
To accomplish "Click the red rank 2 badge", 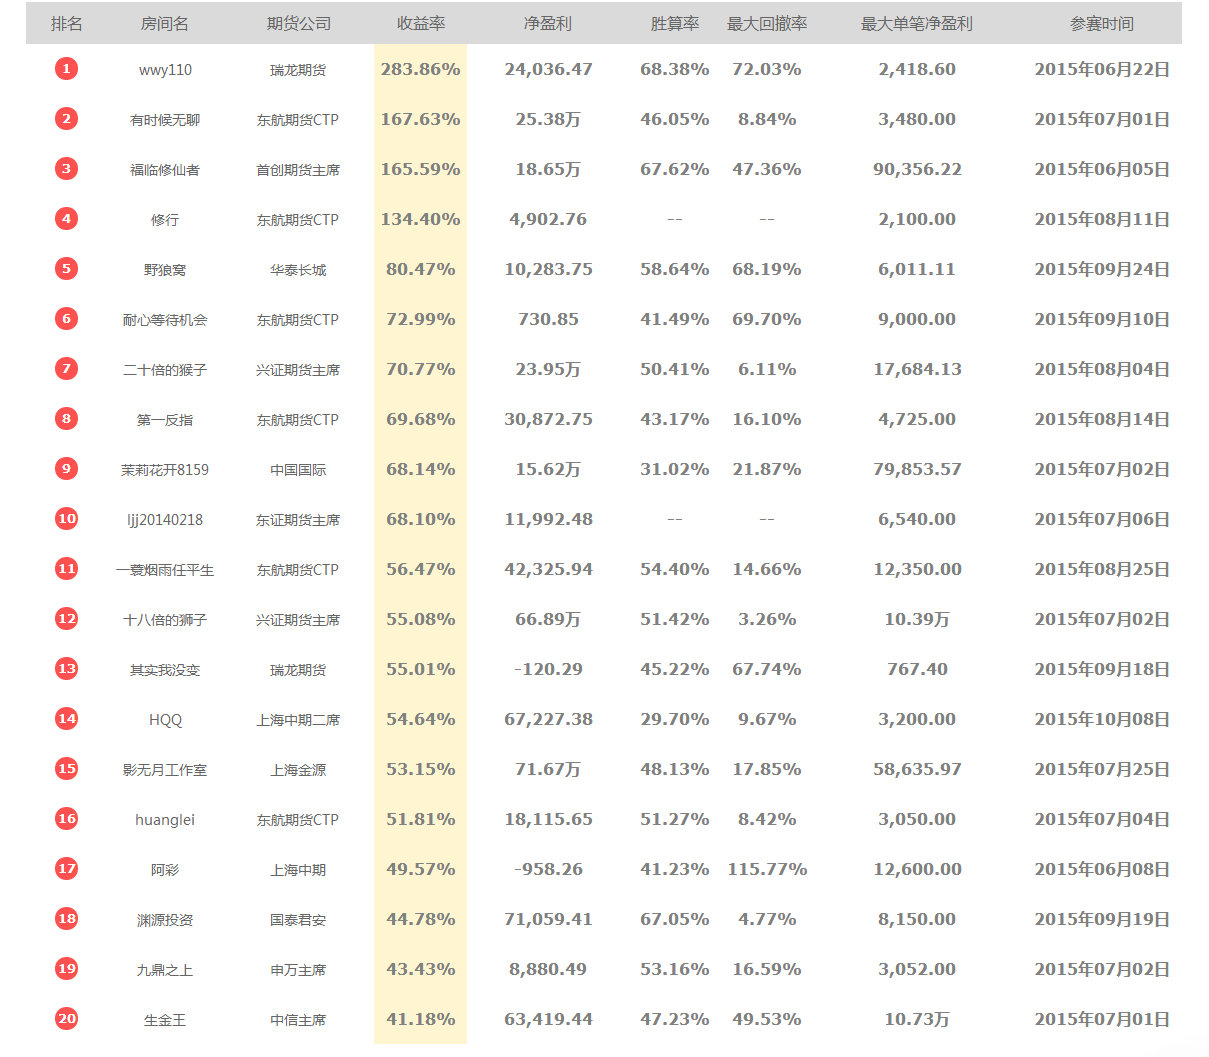I will (x=66, y=119).
